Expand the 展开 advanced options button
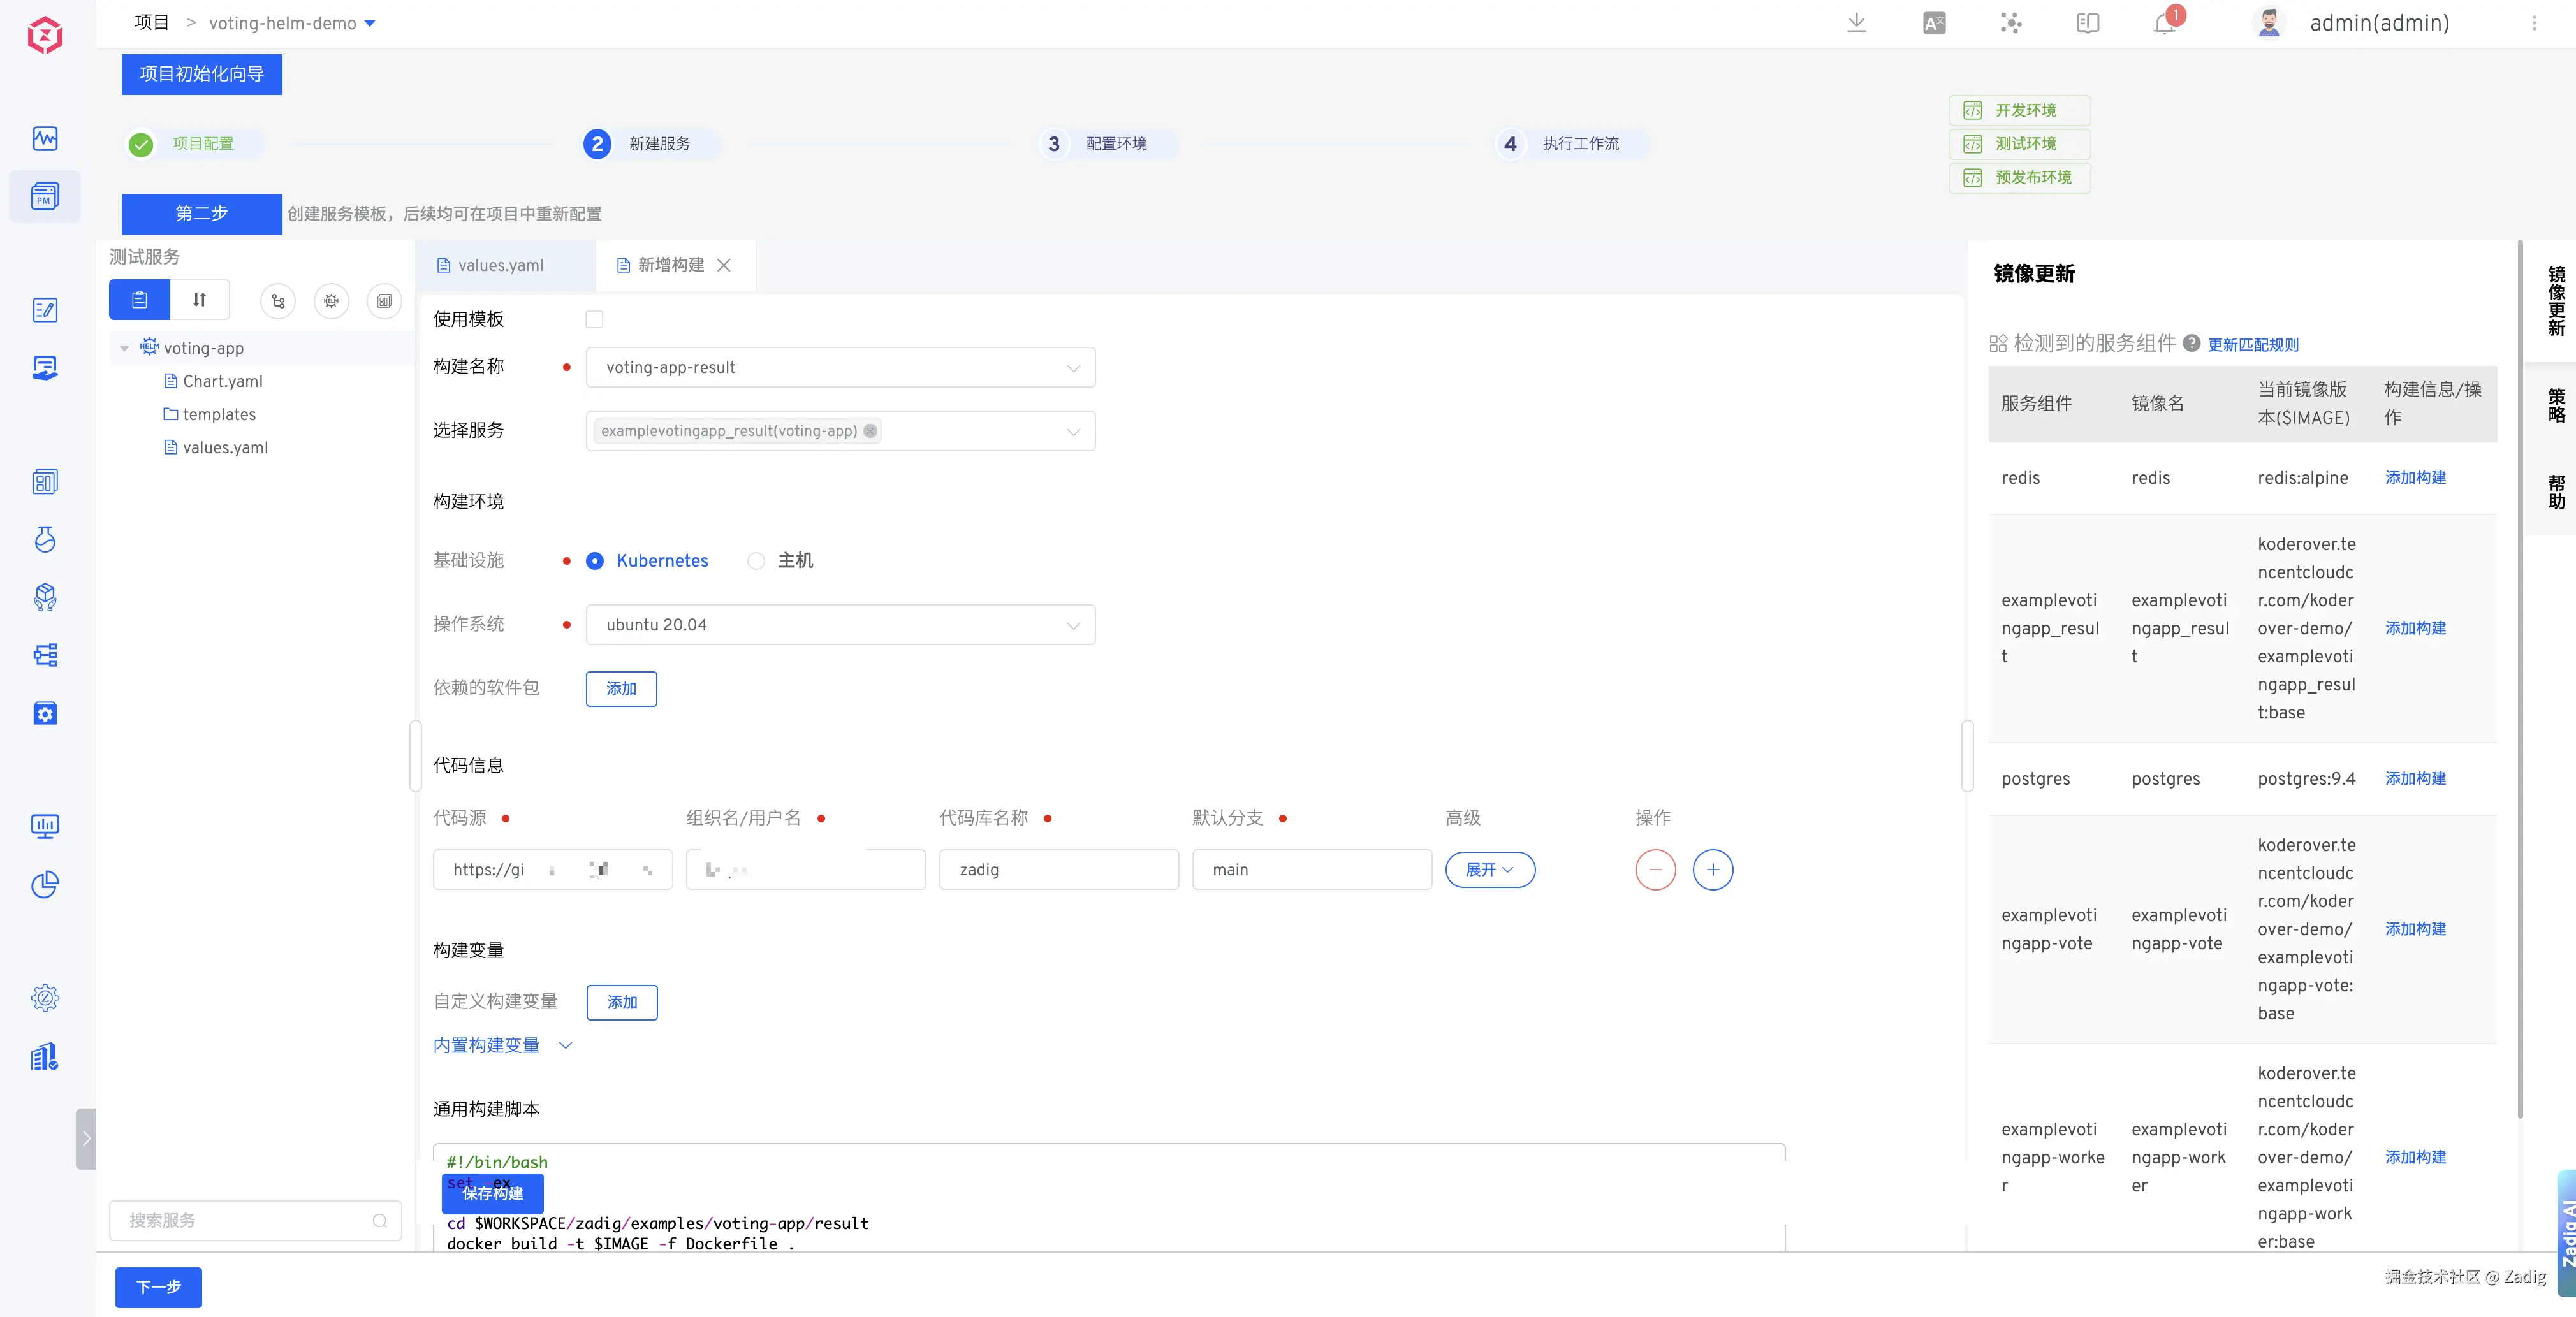 pos(1490,870)
